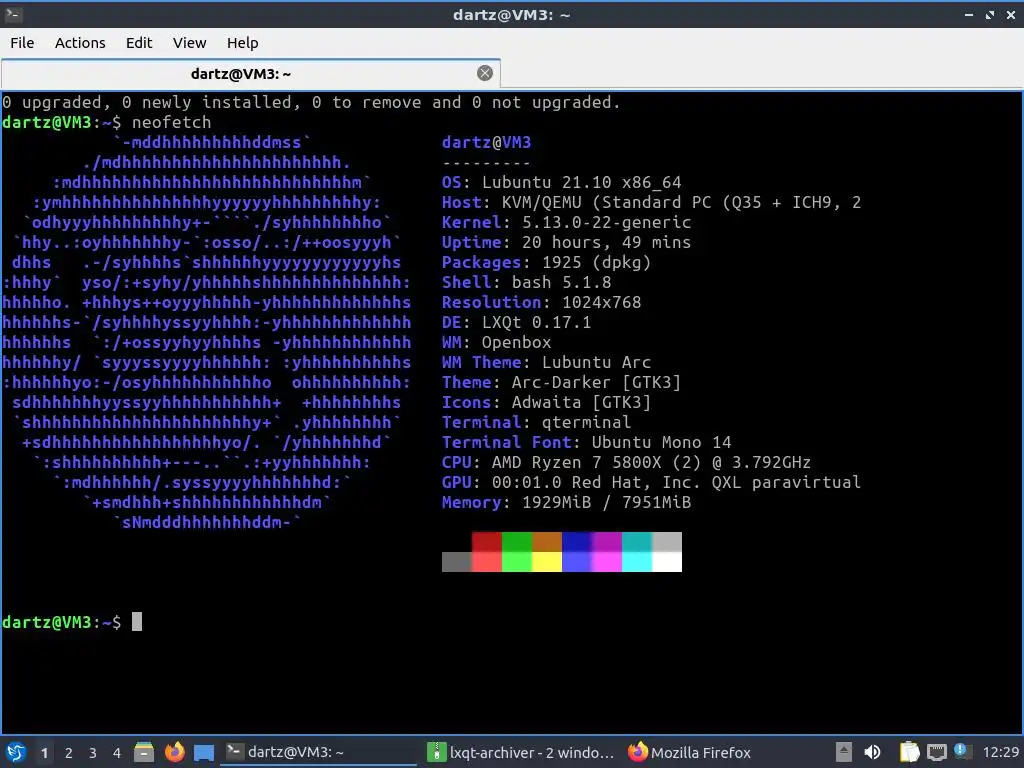
Task: Open the volume control tray icon
Action: [872, 752]
